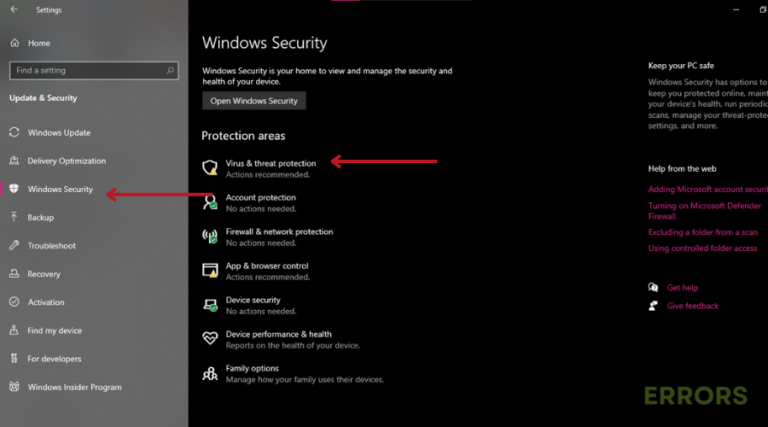Click into the Find a setting search box
Screen dimensions: 768x427
click(x=85, y=70)
